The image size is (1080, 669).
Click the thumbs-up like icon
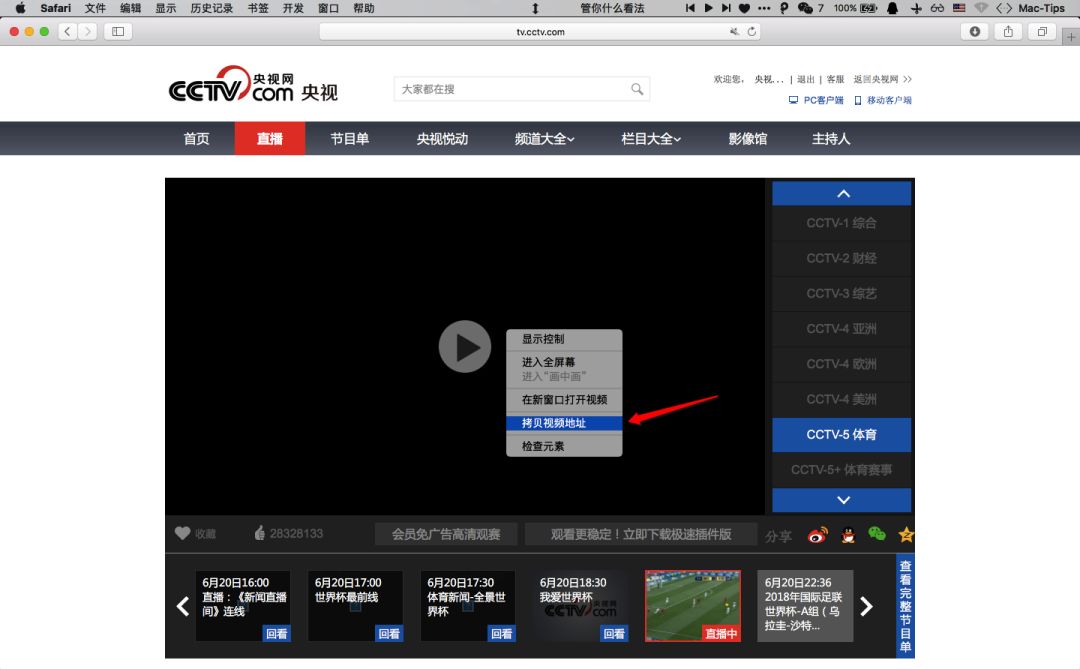pyautogui.click(x=259, y=534)
